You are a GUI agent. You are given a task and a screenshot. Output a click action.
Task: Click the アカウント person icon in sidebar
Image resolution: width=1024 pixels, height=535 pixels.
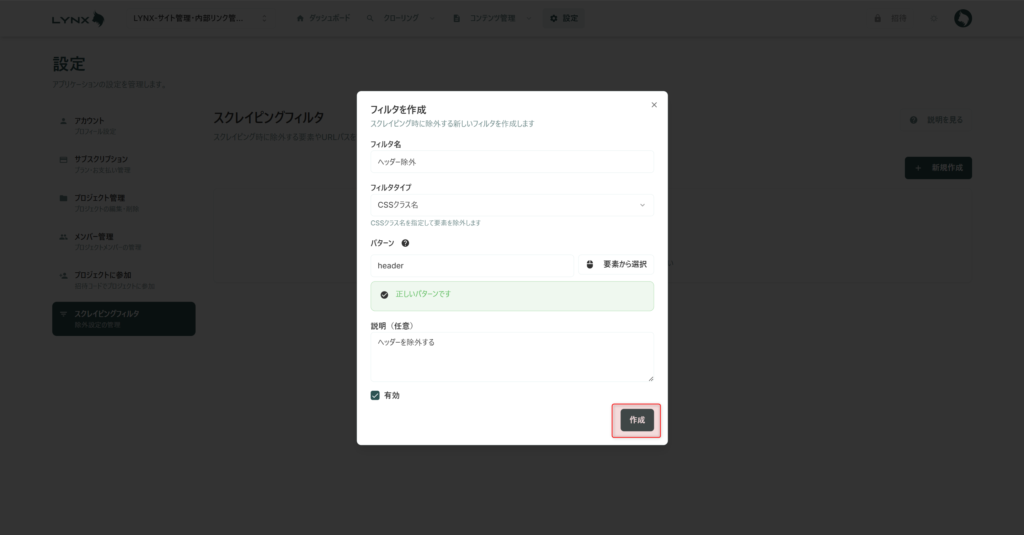point(64,120)
